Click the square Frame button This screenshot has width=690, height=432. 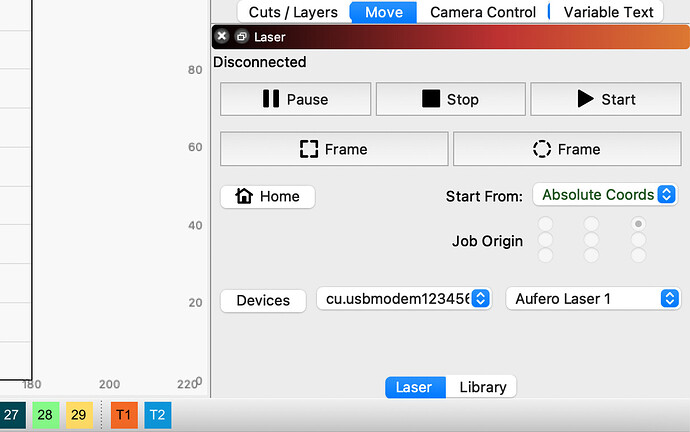(334, 149)
